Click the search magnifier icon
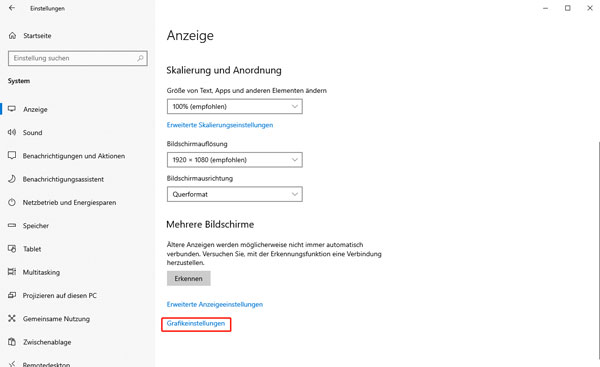Viewport: 600px width, 367px height. (140, 58)
